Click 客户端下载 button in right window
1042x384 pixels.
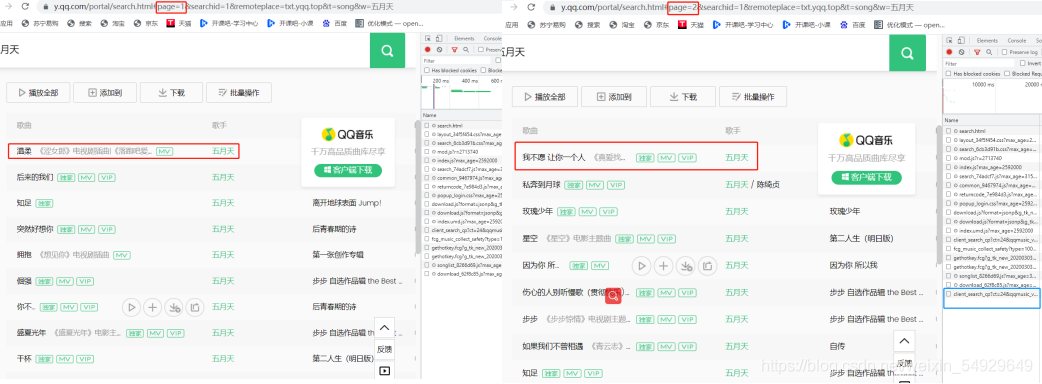(x=867, y=177)
